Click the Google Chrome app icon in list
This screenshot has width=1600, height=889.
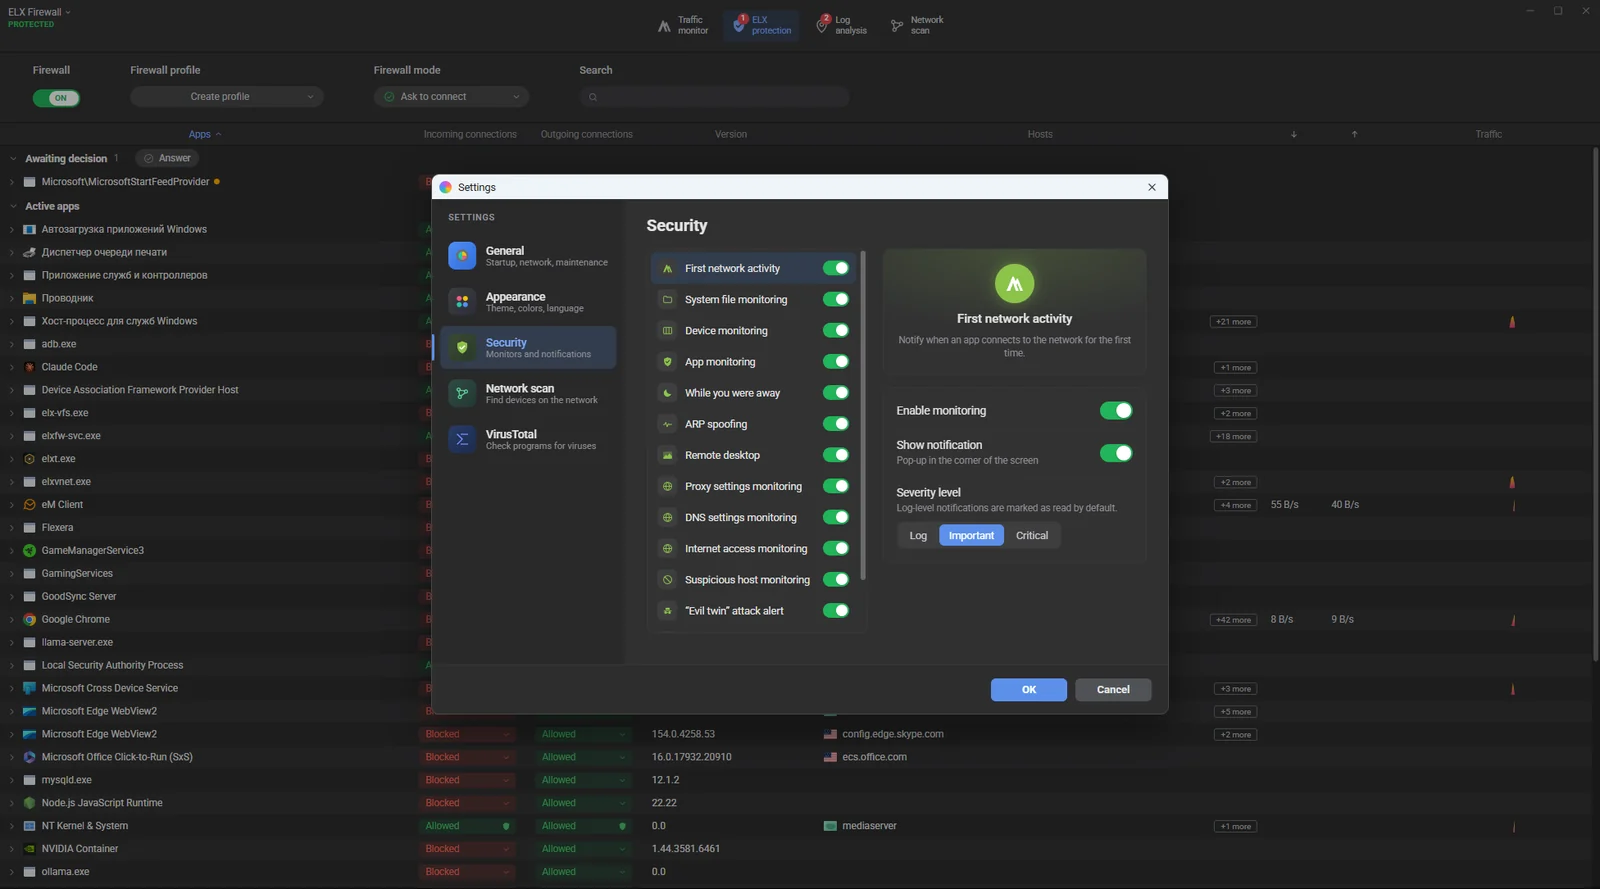coord(30,620)
